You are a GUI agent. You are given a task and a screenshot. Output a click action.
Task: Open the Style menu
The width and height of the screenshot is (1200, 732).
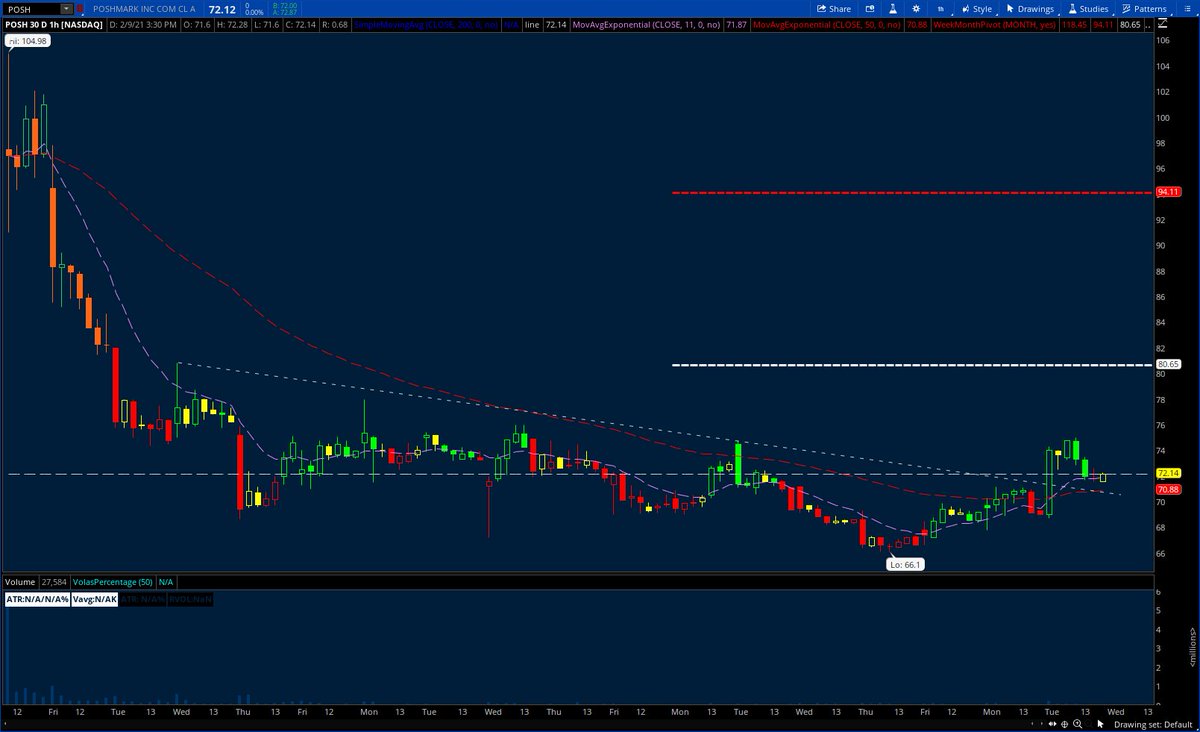(976, 9)
